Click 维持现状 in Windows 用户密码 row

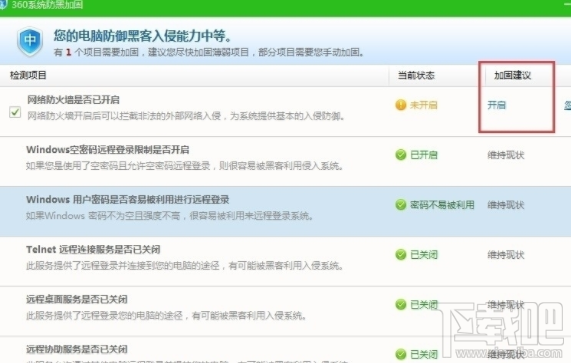[506, 205]
